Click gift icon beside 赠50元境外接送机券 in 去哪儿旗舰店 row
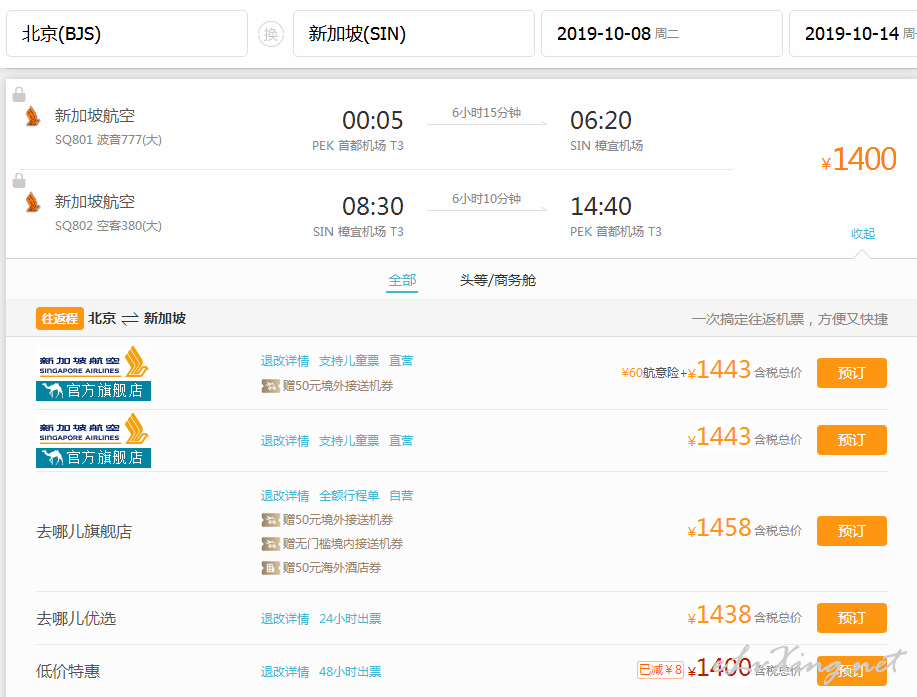The width and height of the screenshot is (917, 697). pyautogui.click(x=270, y=520)
